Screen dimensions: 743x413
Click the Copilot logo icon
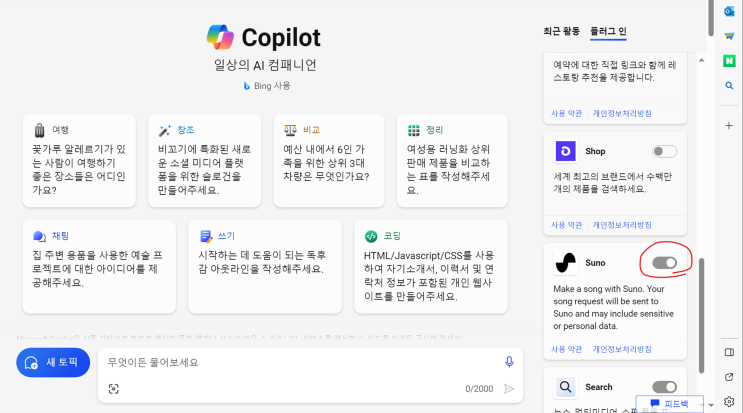[220, 37]
